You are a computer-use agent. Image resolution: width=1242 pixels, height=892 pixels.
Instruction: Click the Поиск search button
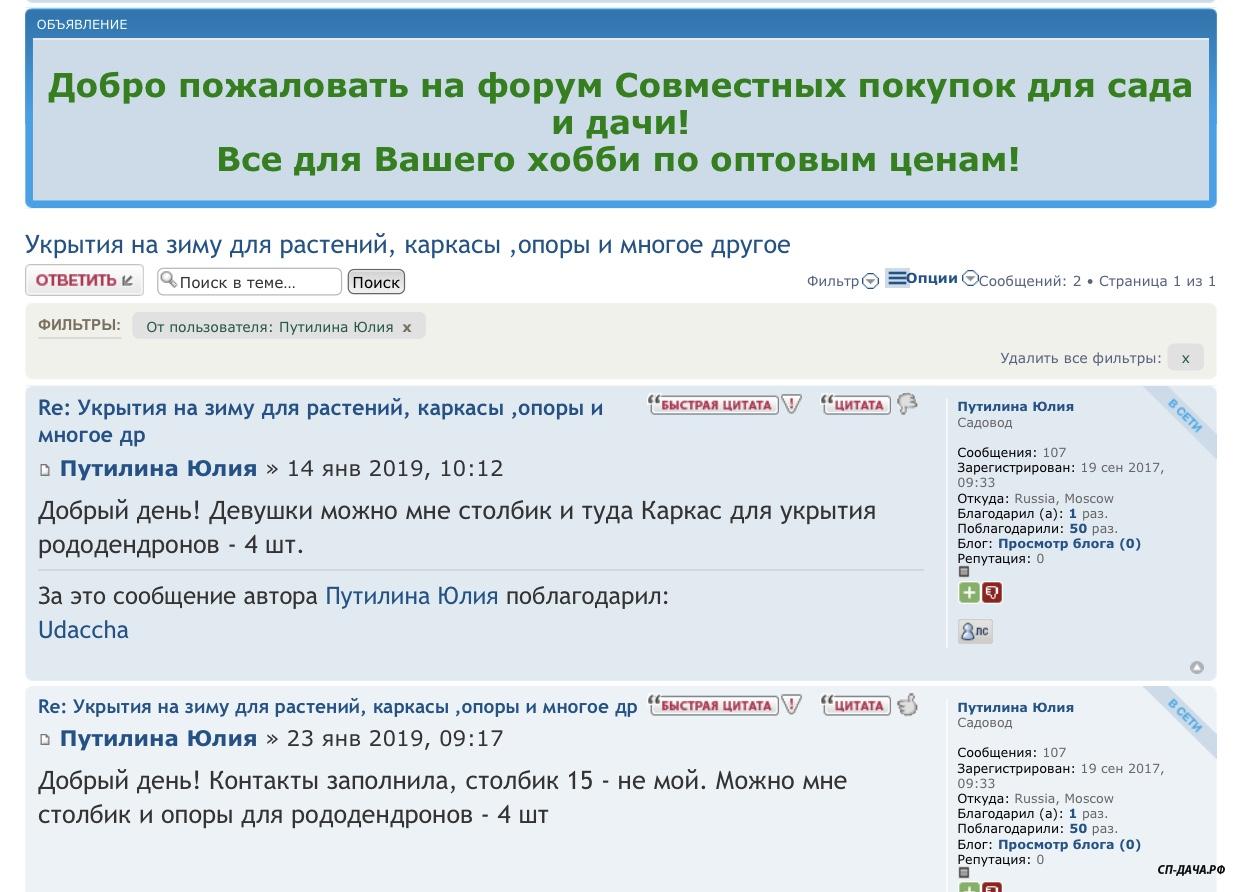pyautogui.click(x=376, y=282)
